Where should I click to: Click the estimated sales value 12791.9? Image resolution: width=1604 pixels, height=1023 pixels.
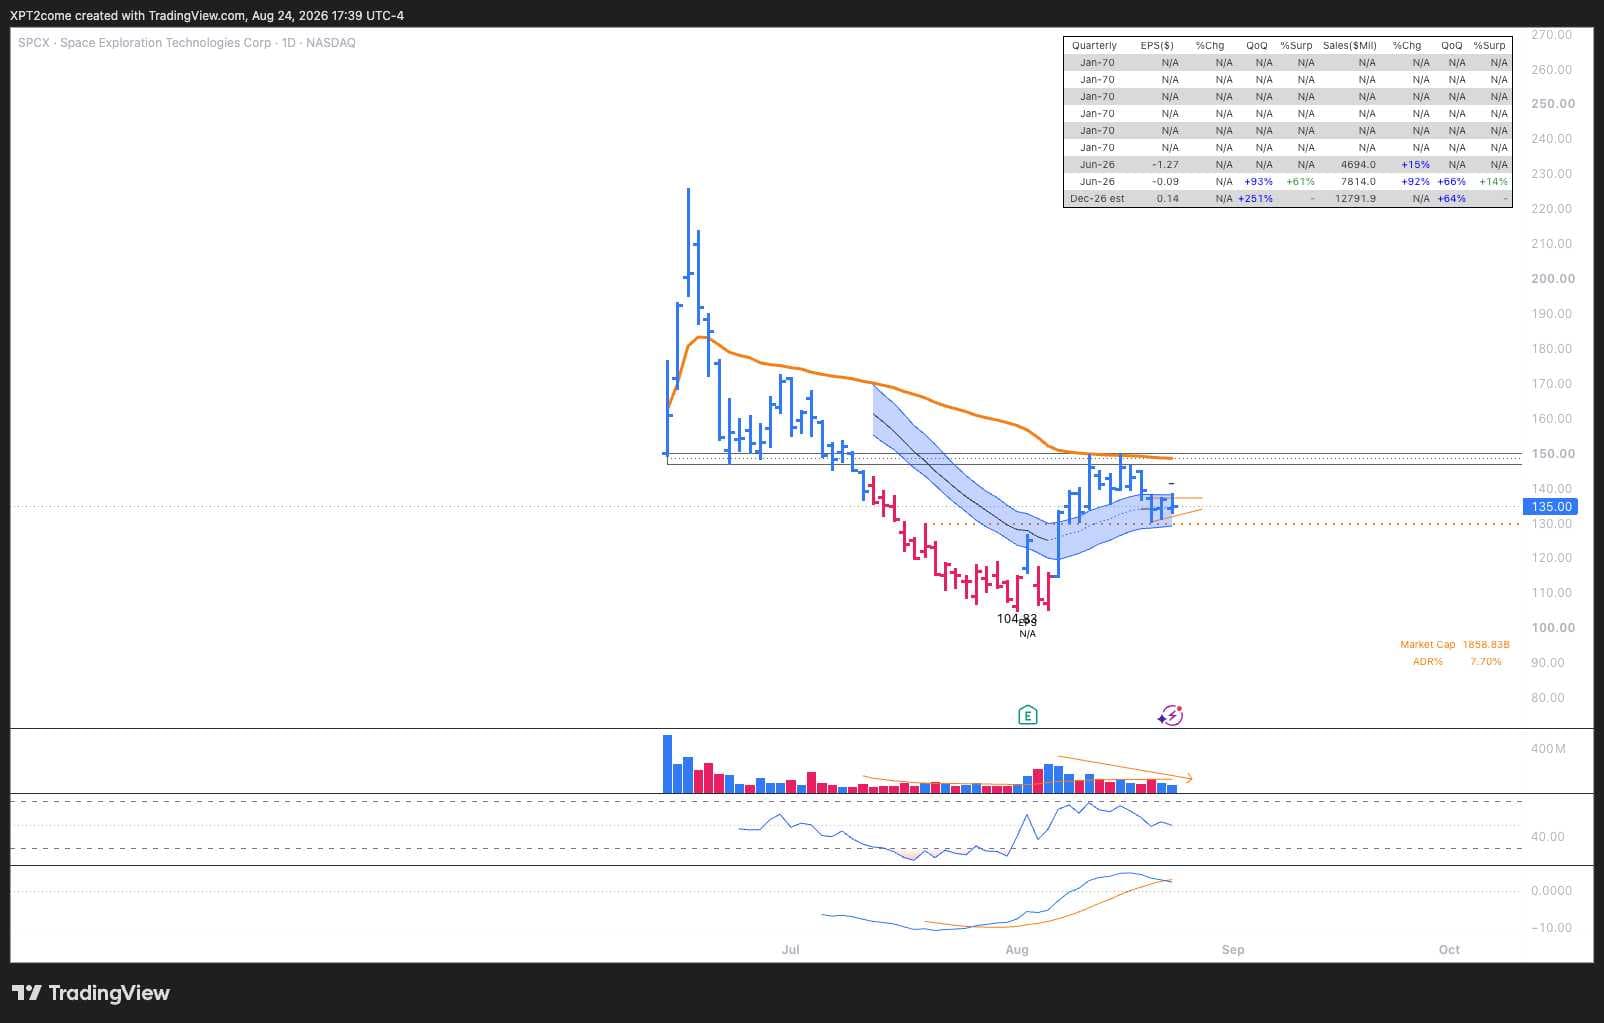click(1355, 199)
